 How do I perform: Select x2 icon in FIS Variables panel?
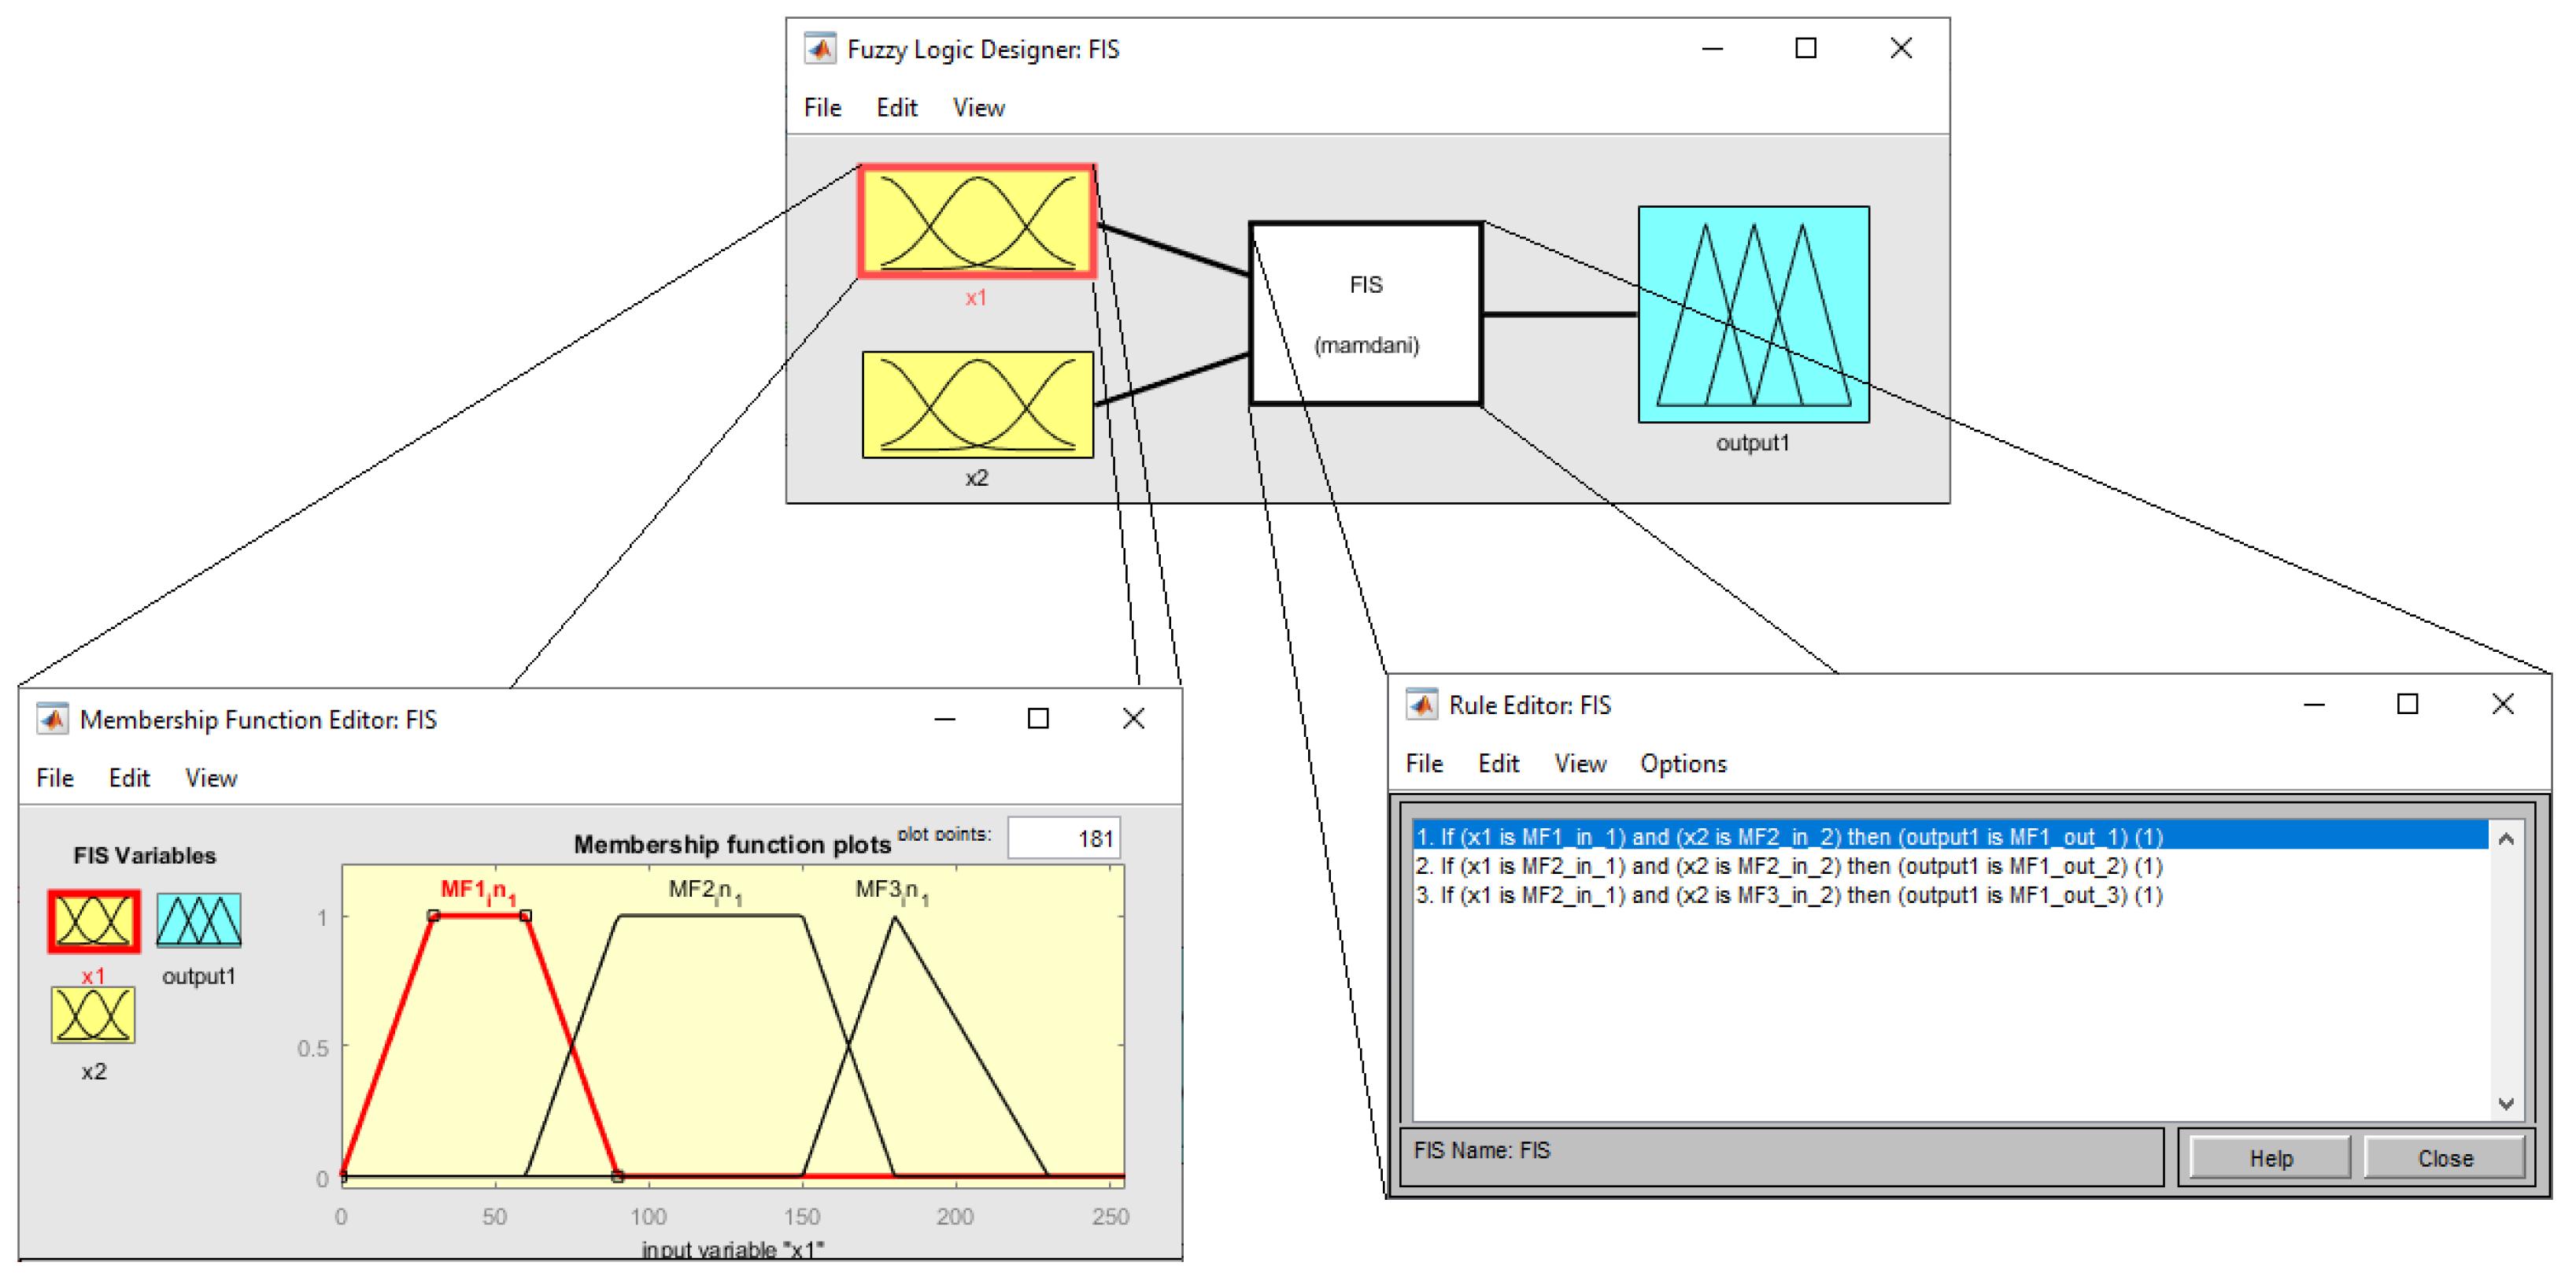pos(93,1015)
